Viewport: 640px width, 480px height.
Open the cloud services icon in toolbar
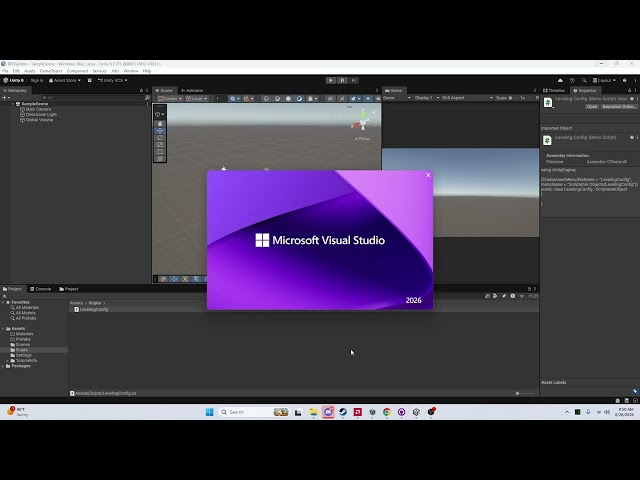click(x=560, y=80)
